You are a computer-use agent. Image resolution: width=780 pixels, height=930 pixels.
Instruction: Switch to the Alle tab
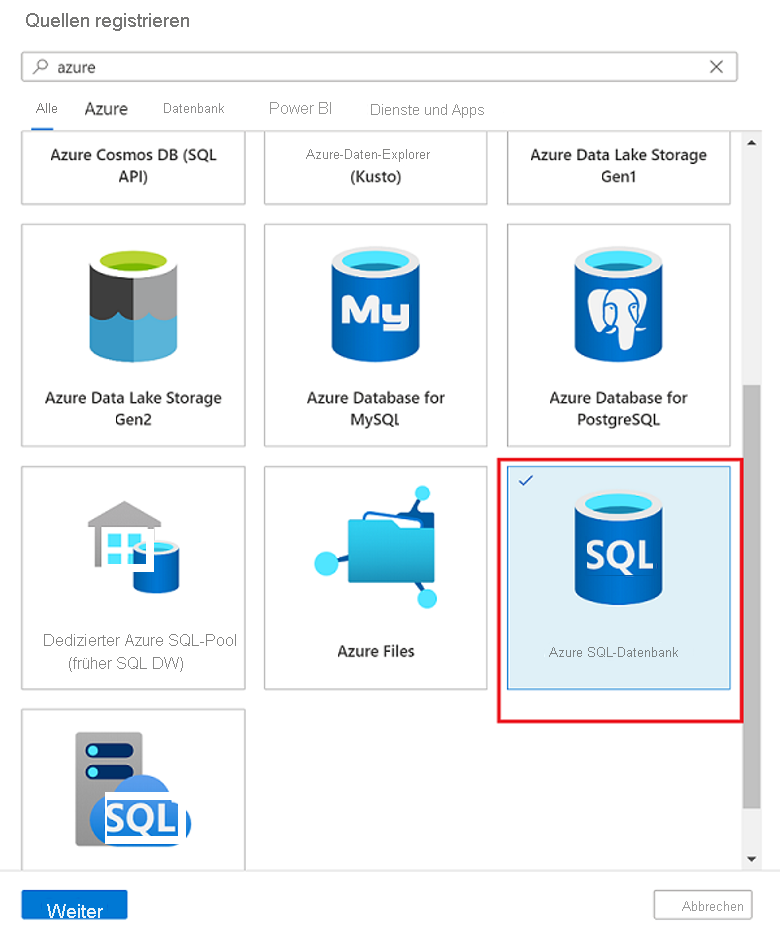(46, 109)
